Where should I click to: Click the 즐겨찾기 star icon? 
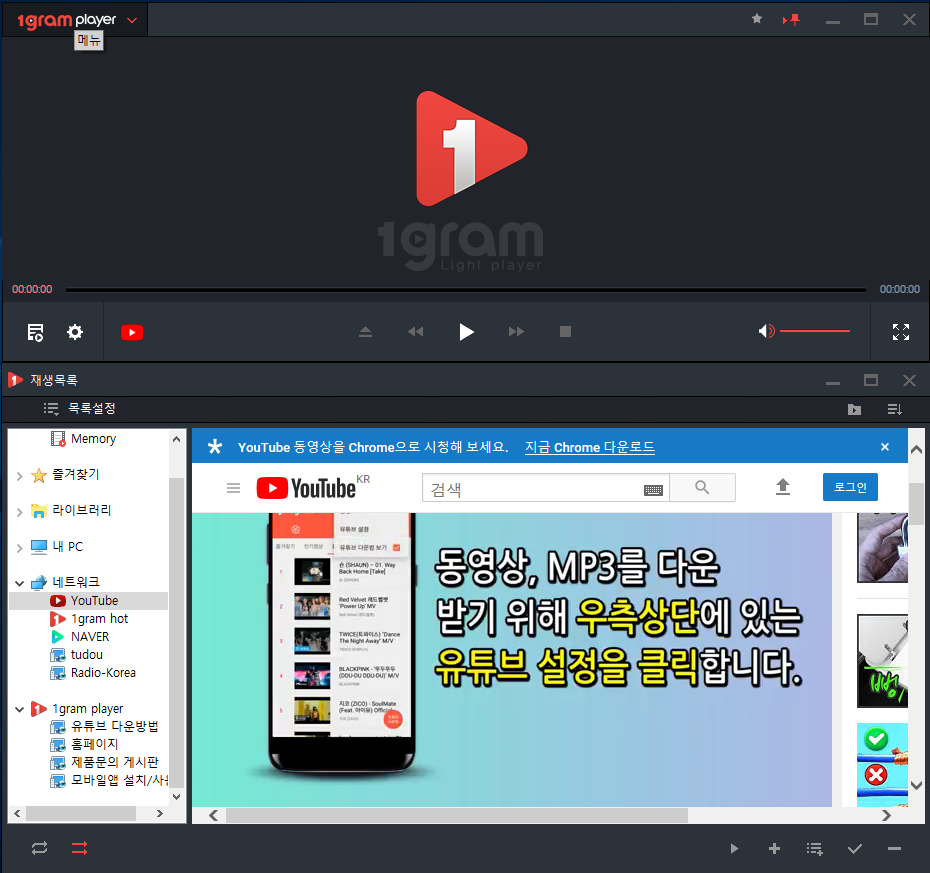[39, 476]
